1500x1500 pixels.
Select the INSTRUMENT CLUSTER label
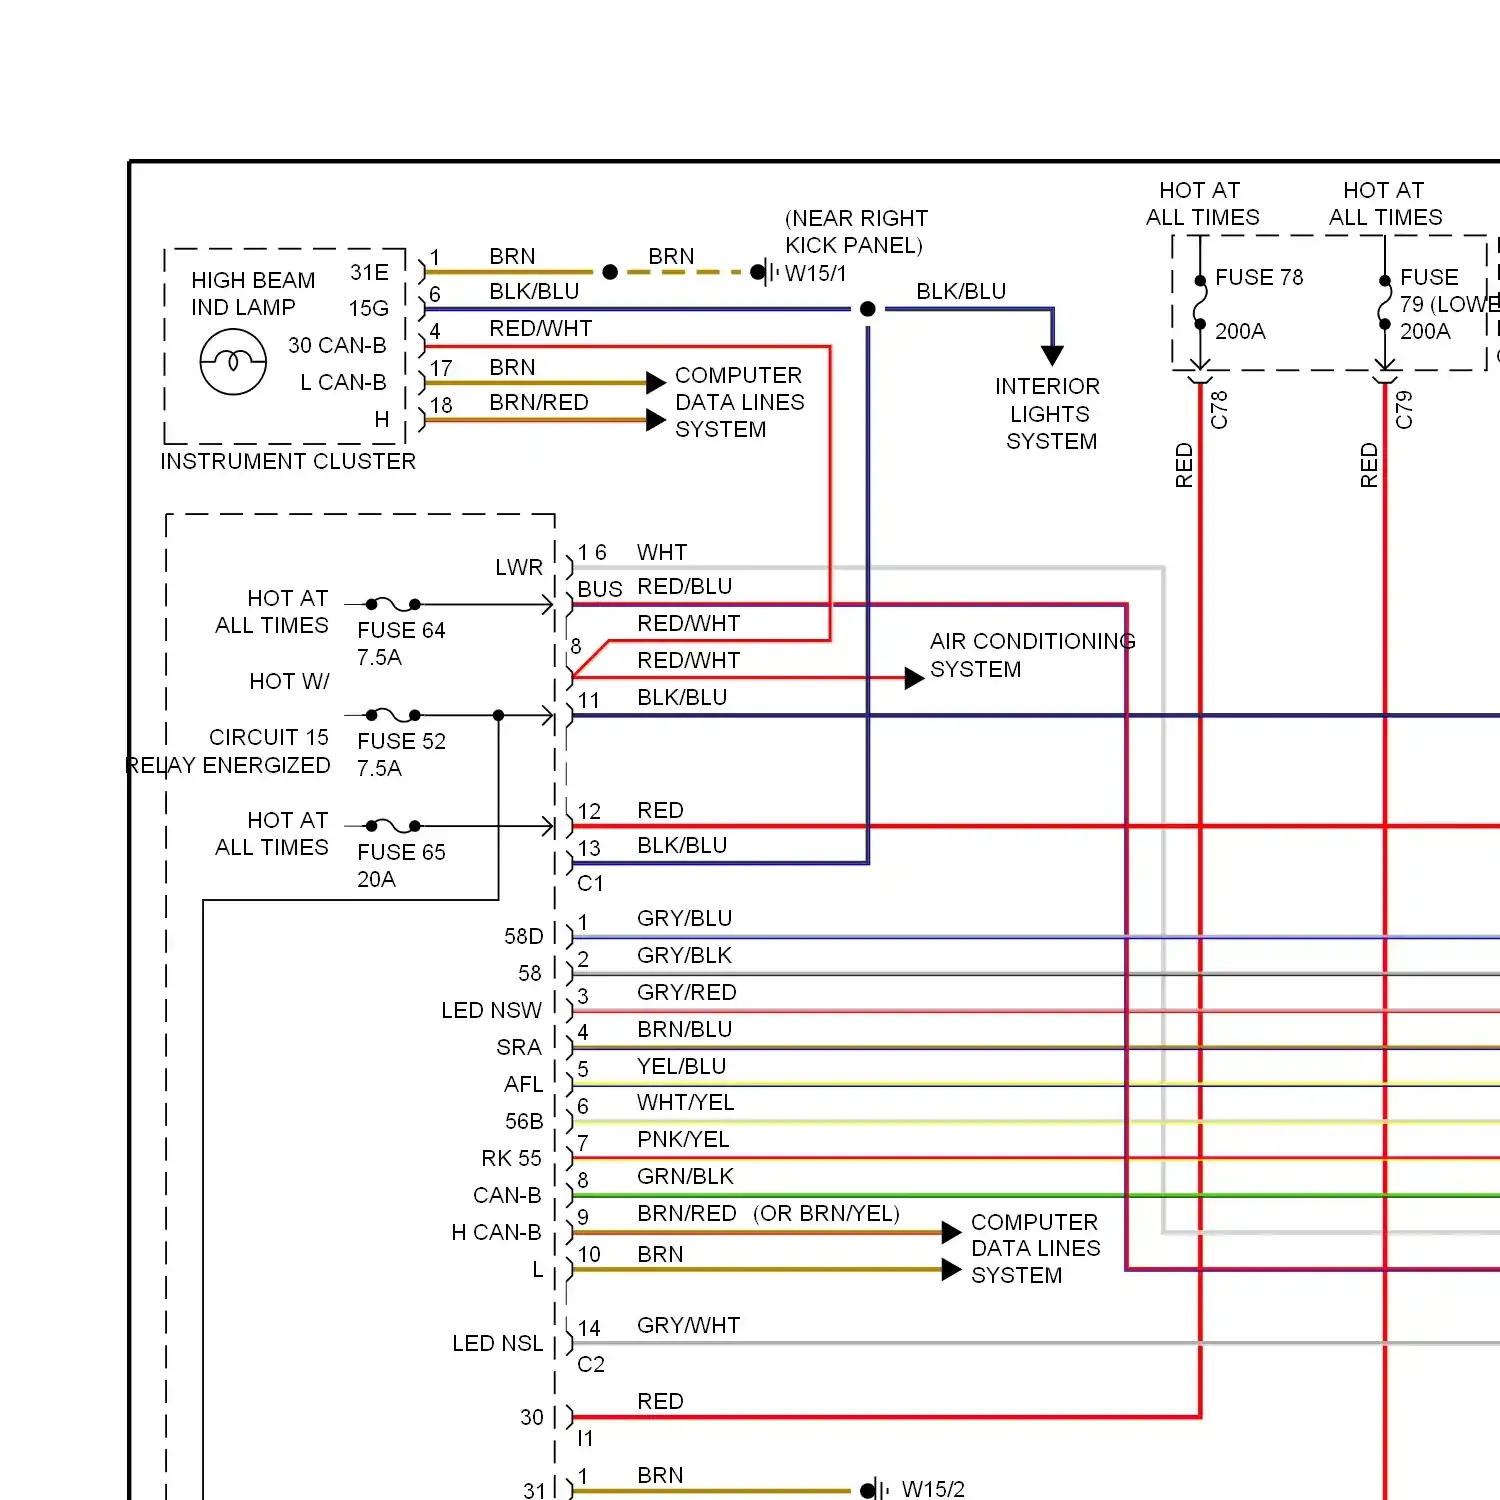(x=288, y=461)
